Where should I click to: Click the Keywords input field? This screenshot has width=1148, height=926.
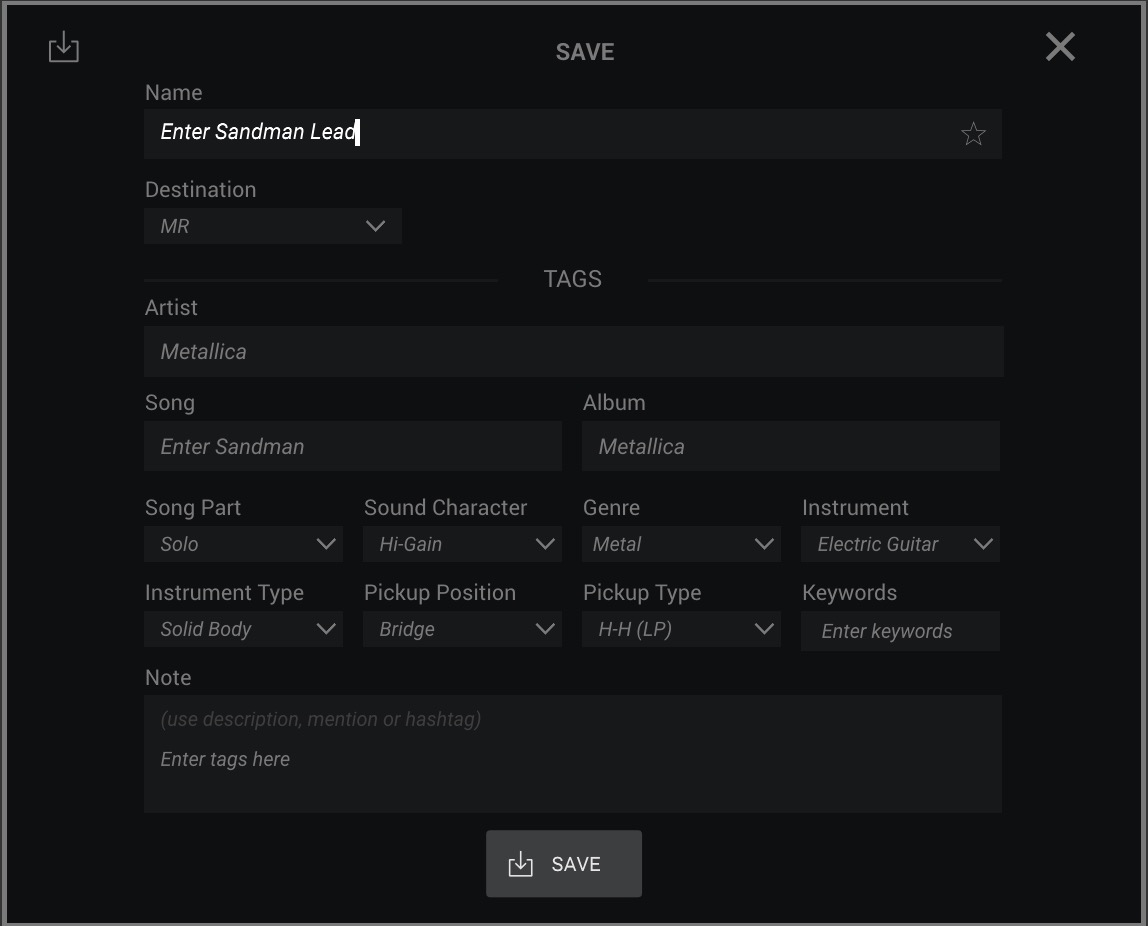(900, 631)
